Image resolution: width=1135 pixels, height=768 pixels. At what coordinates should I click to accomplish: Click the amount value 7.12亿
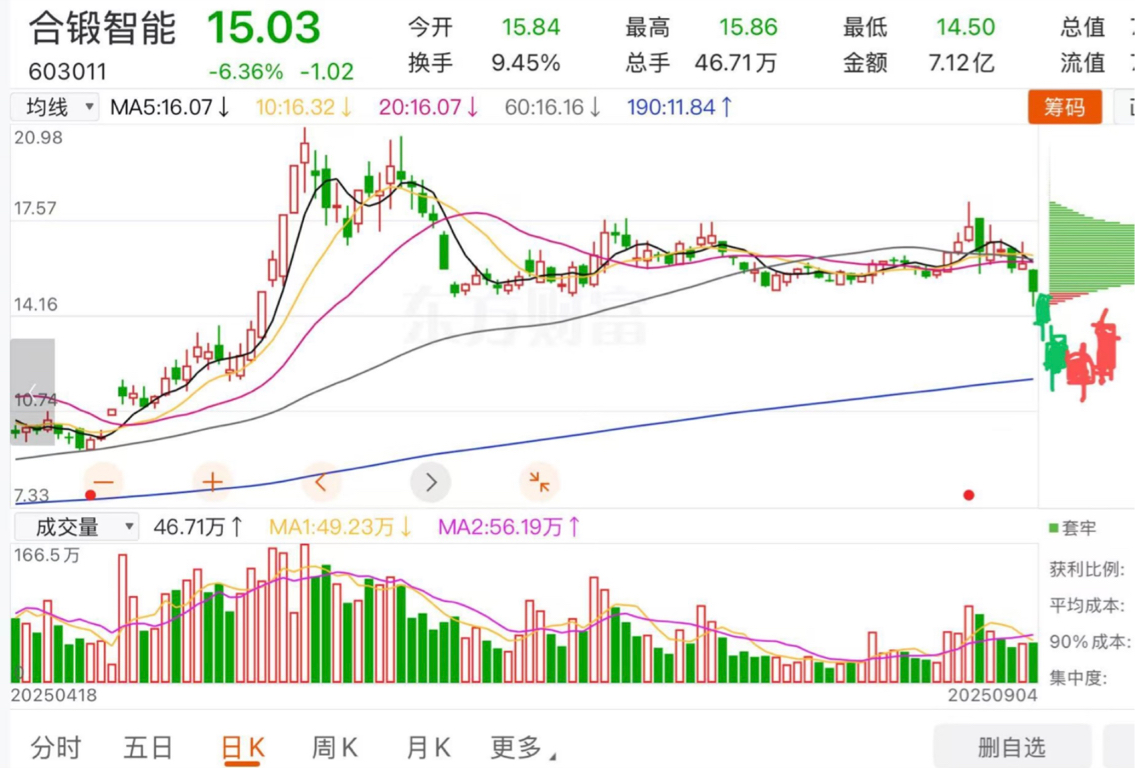961,63
